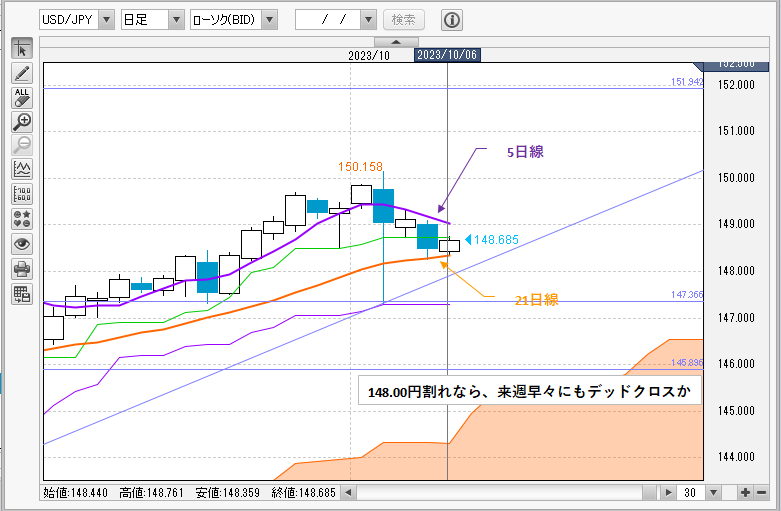Print the chart with printer icon
The height and width of the screenshot is (511, 781).
click(x=22, y=269)
